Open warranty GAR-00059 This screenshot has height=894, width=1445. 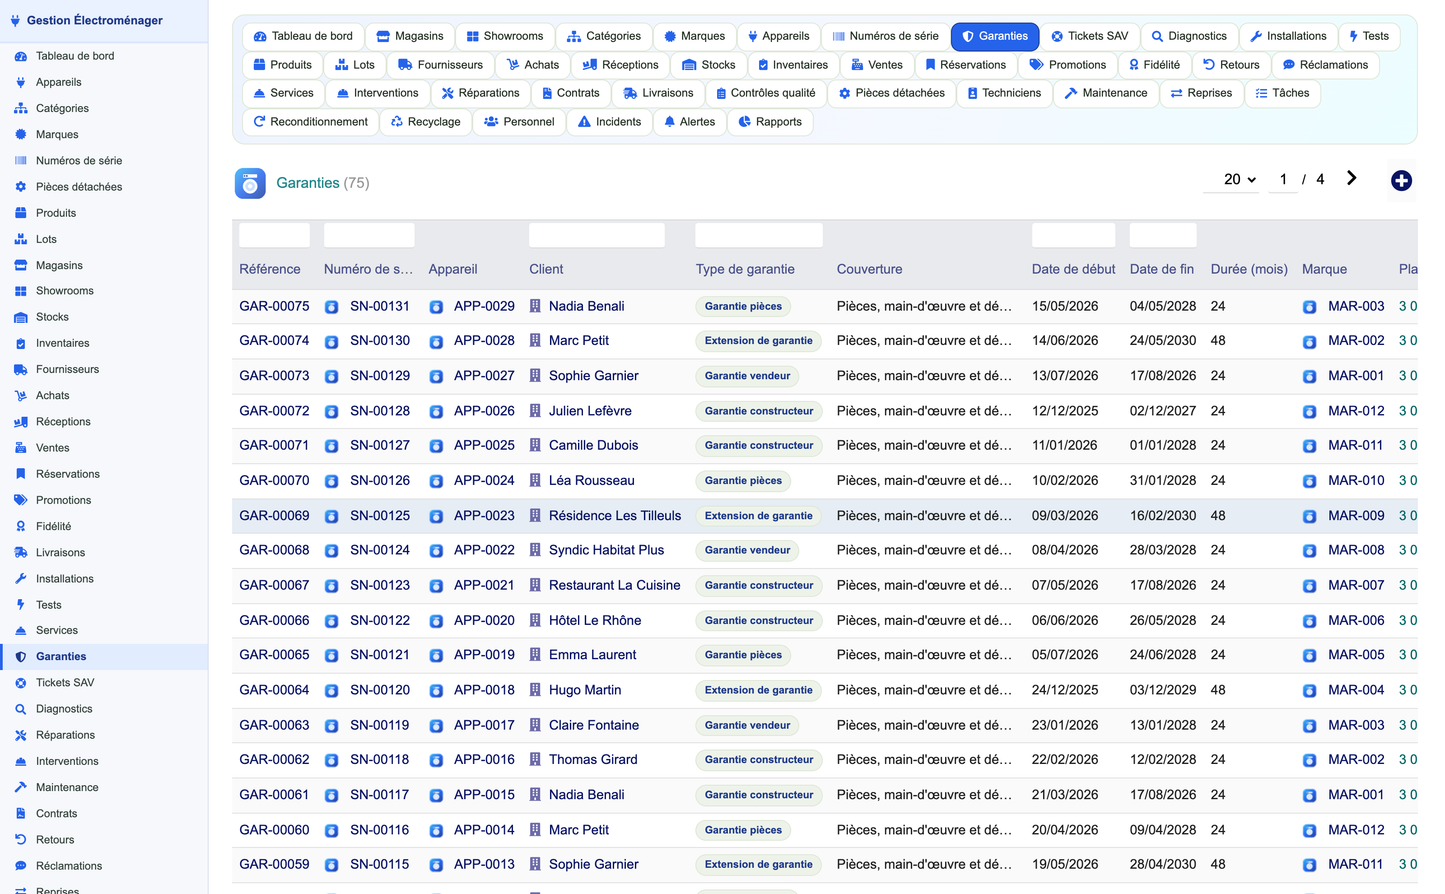click(274, 864)
